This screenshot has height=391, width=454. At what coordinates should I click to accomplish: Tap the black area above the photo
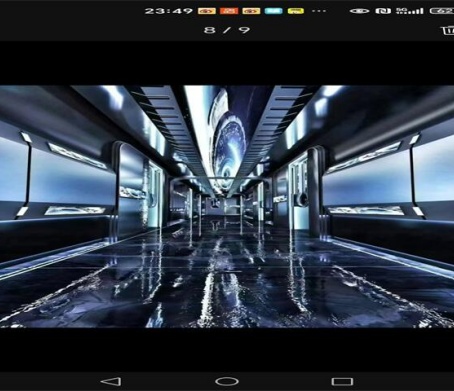point(227,63)
